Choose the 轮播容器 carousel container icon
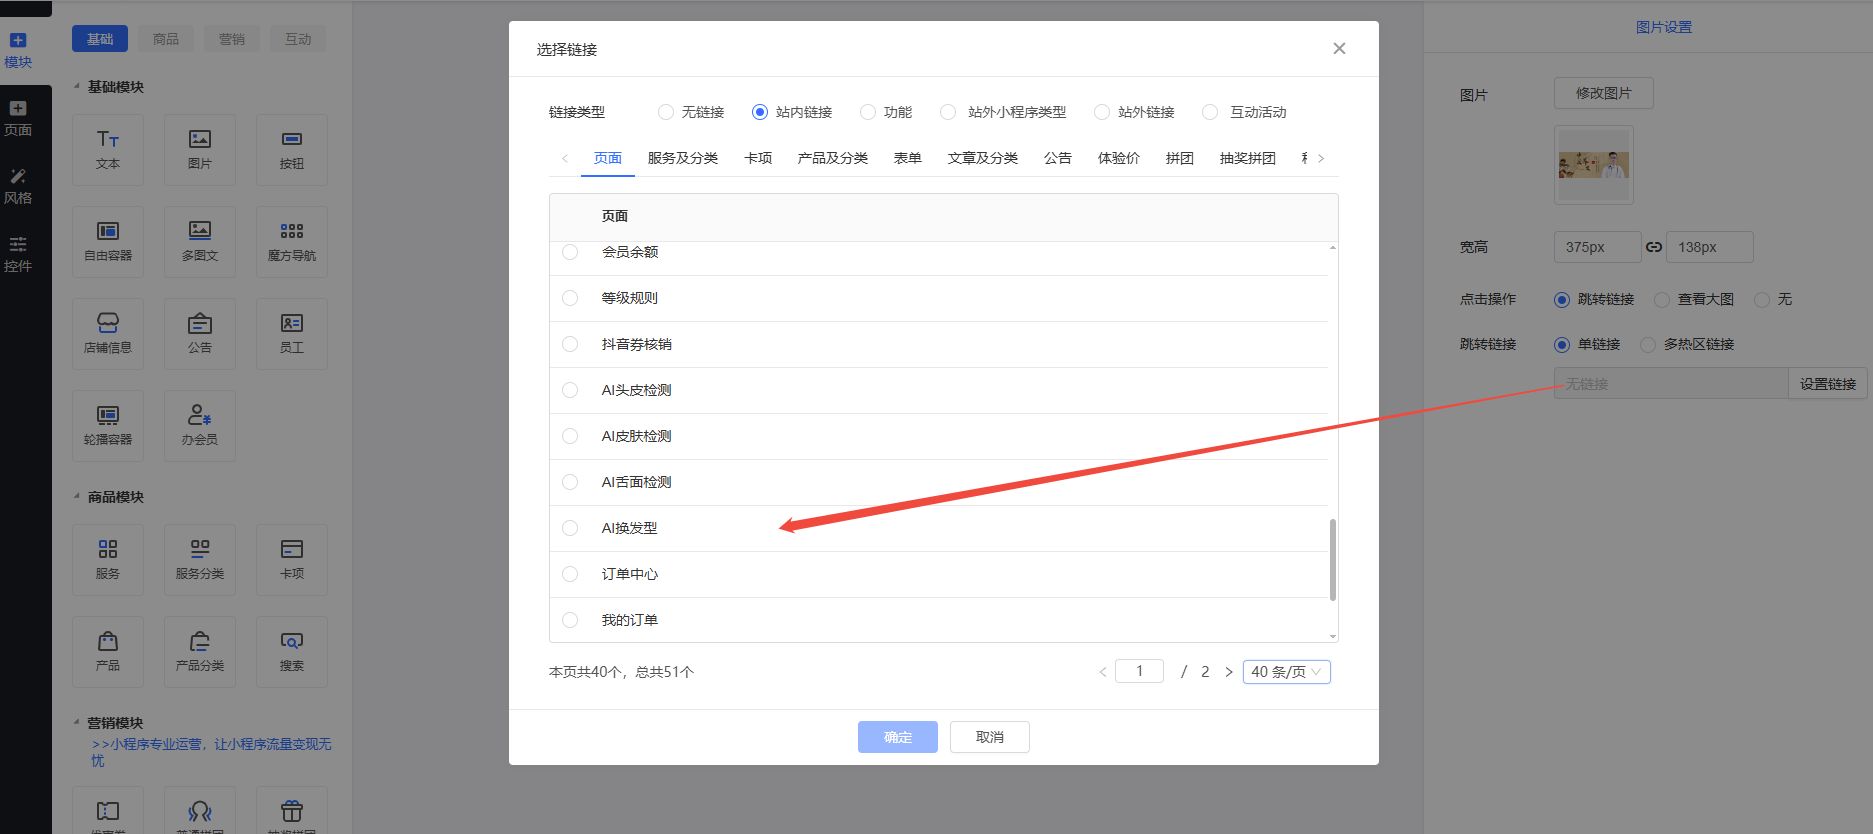The image size is (1873, 834). coord(108,425)
